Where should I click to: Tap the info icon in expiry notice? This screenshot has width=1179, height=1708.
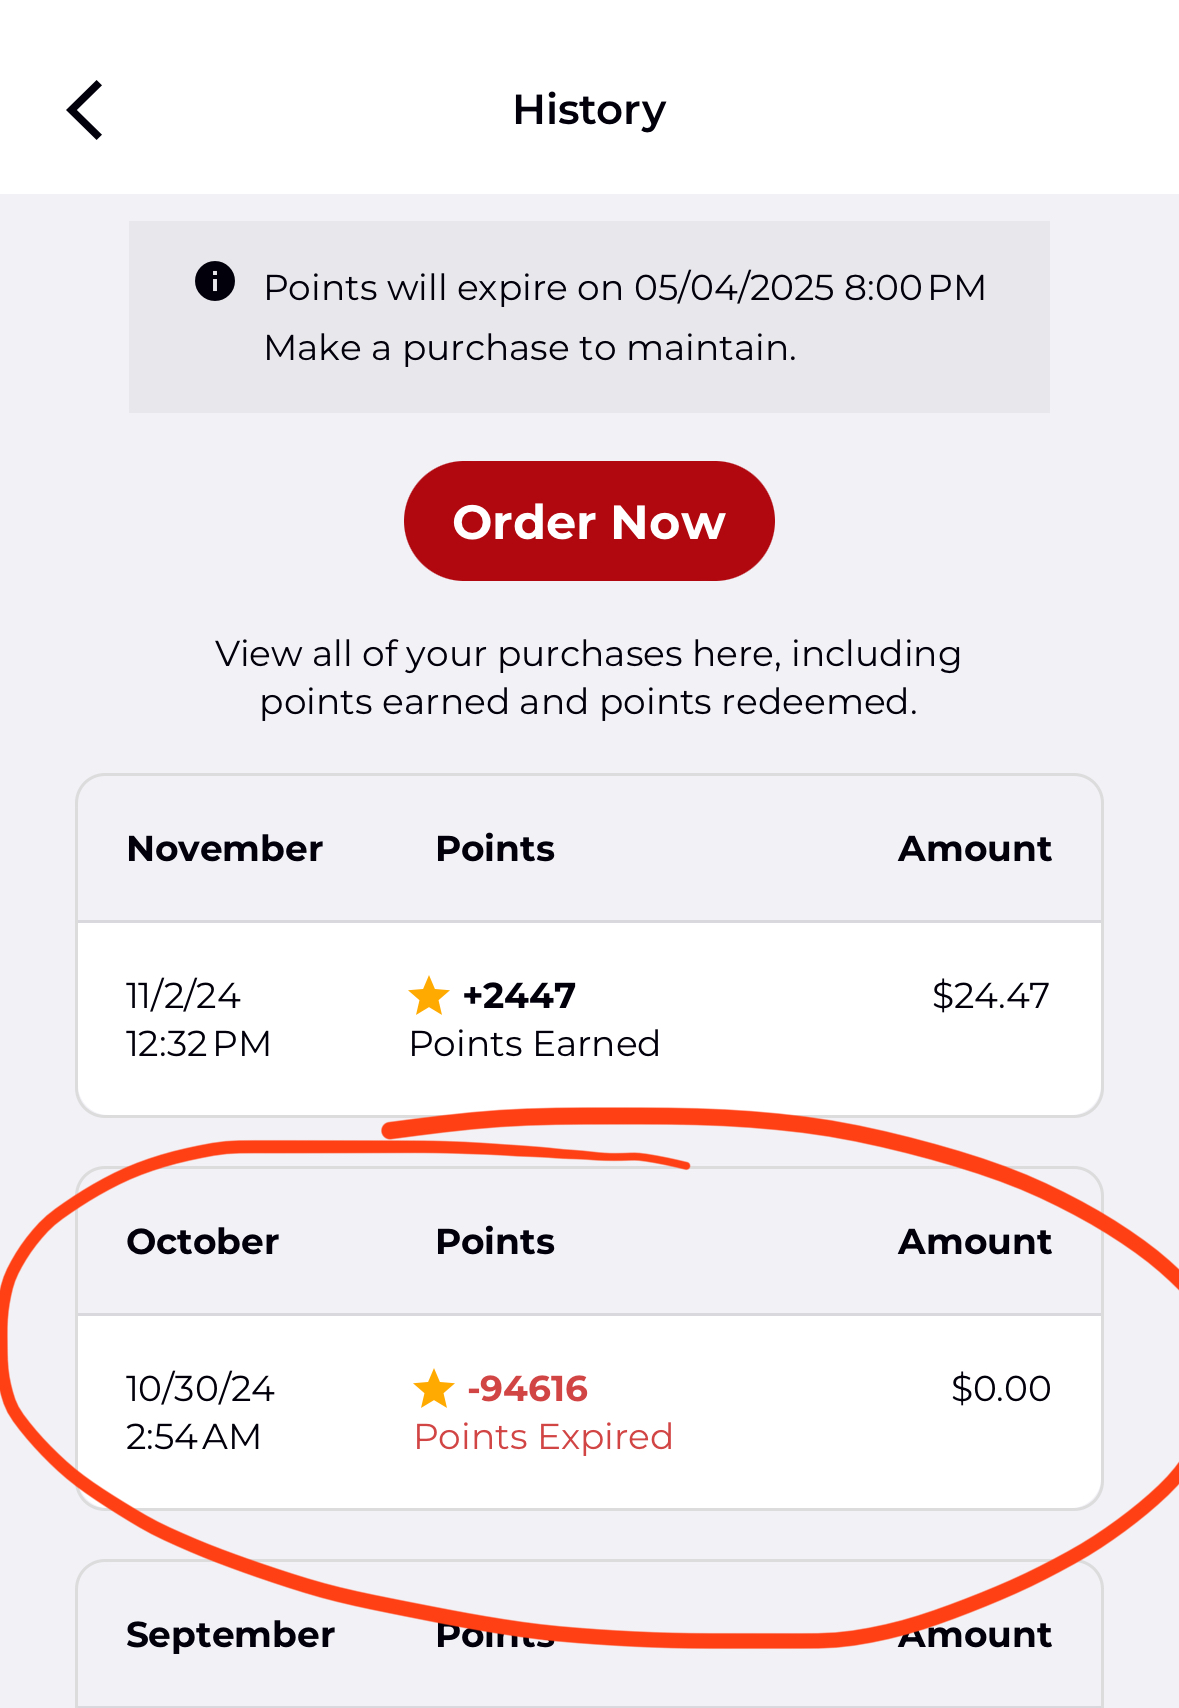(x=215, y=281)
